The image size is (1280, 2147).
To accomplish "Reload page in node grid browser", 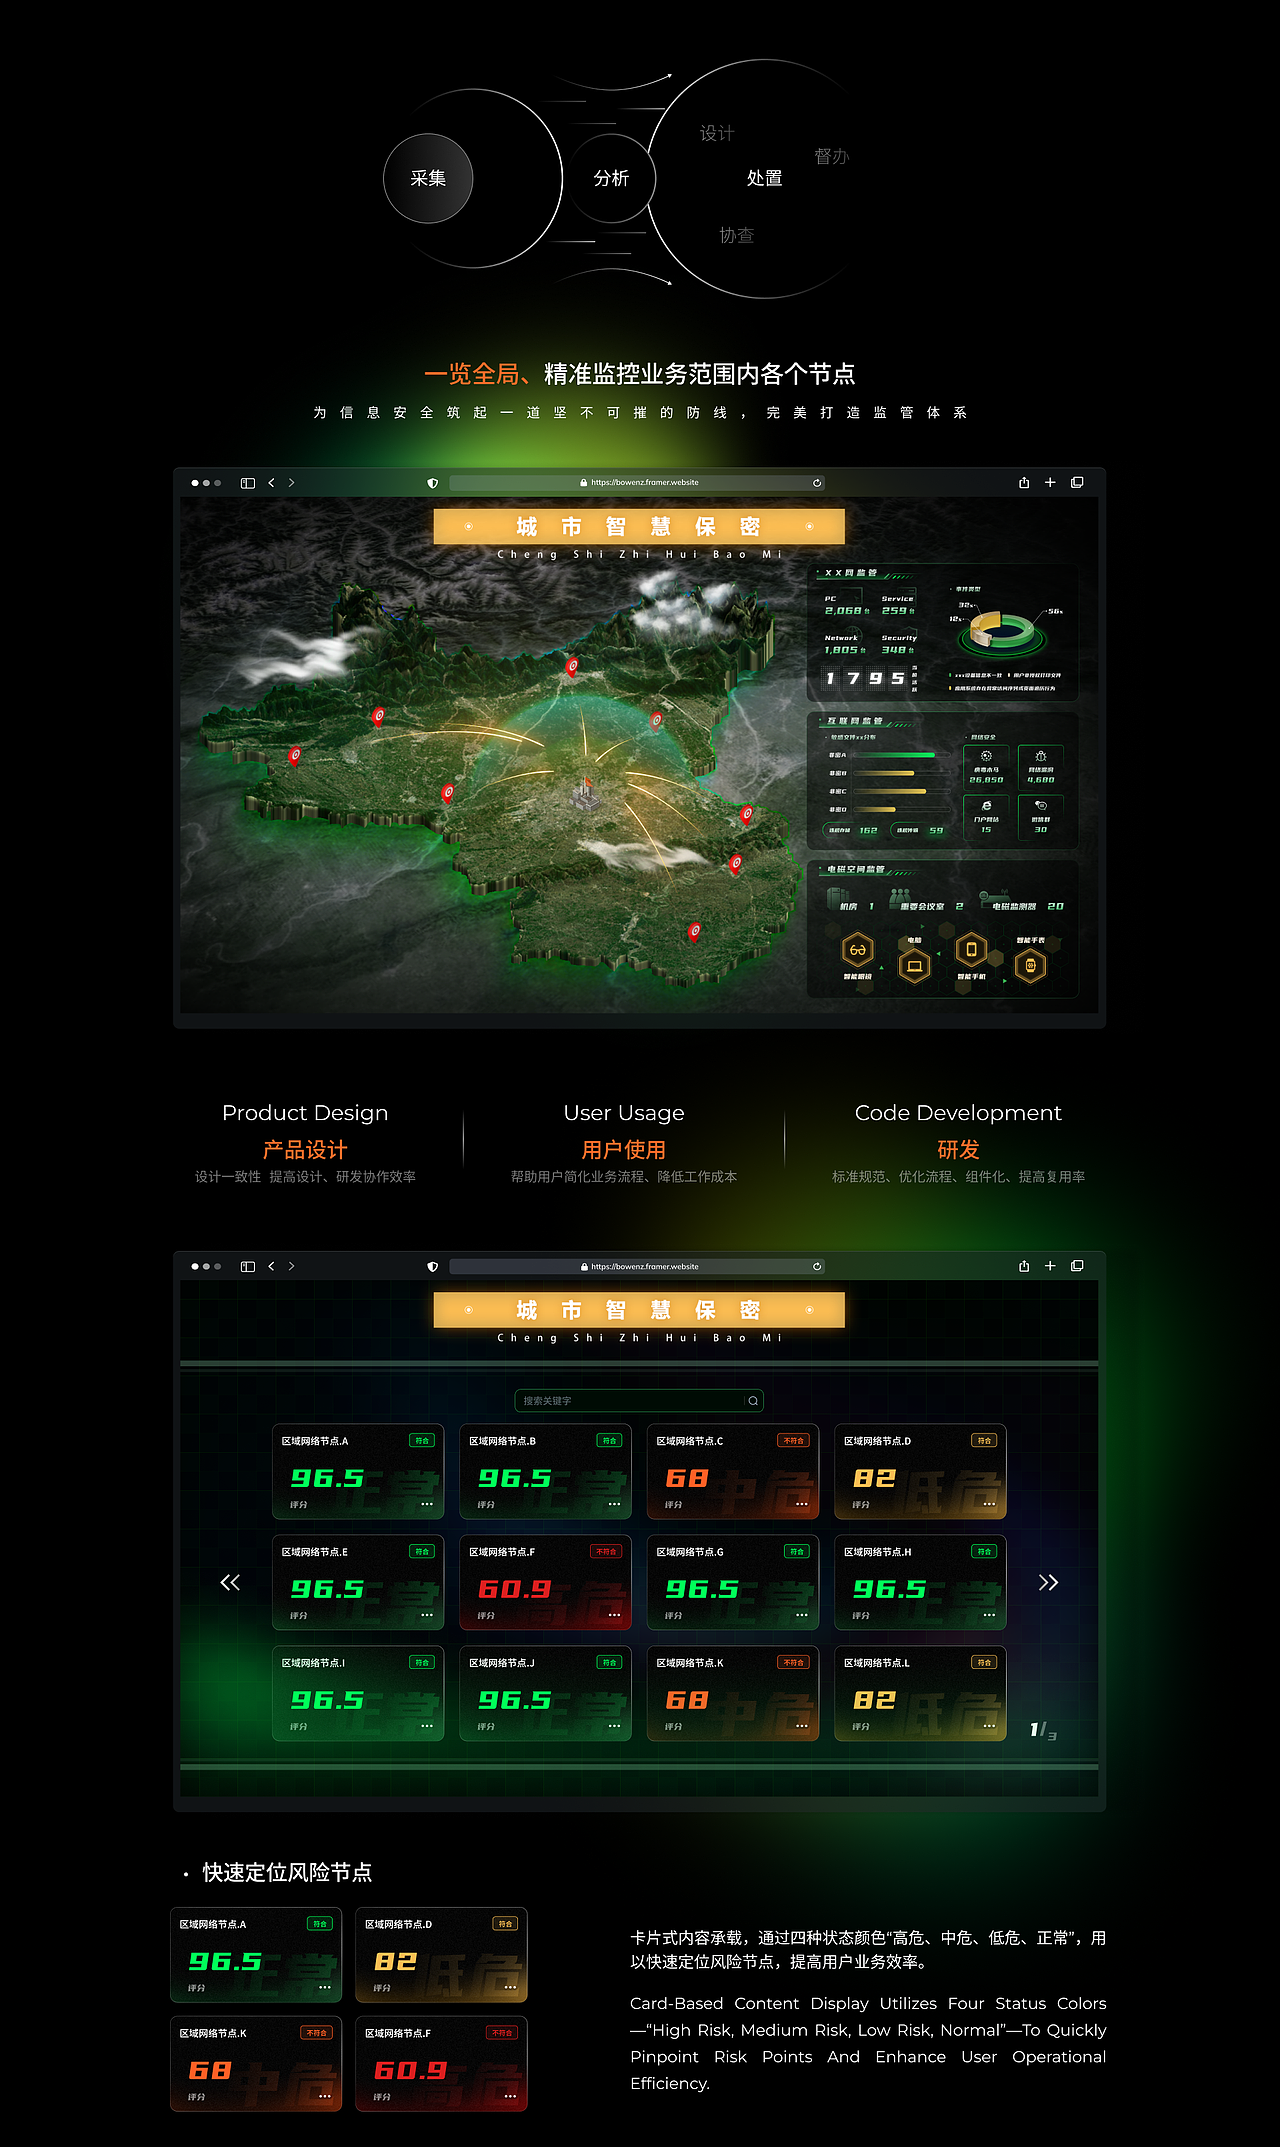I will 817,1266.
